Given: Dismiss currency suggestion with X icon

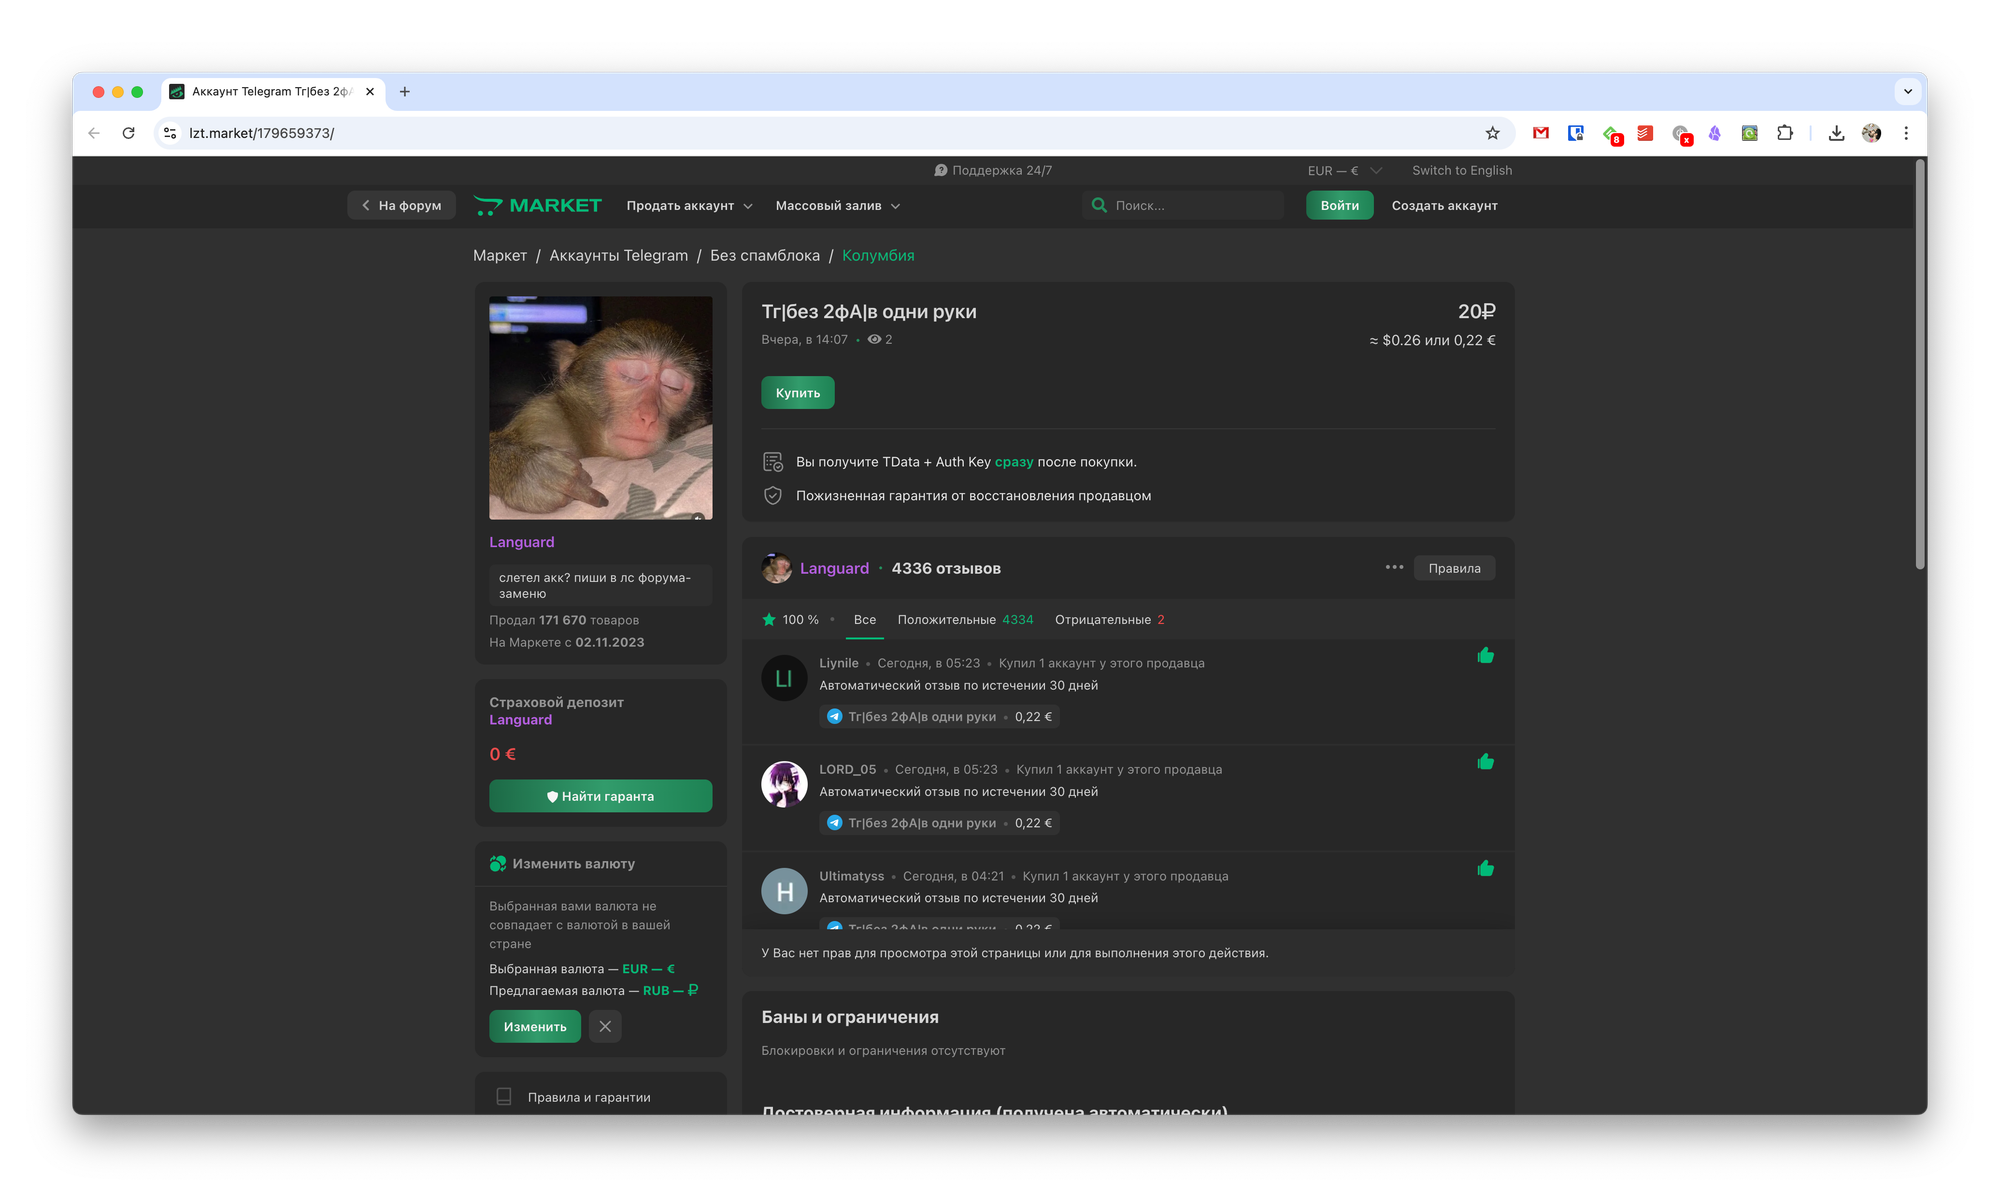Looking at the screenshot, I should pos(605,1027).
